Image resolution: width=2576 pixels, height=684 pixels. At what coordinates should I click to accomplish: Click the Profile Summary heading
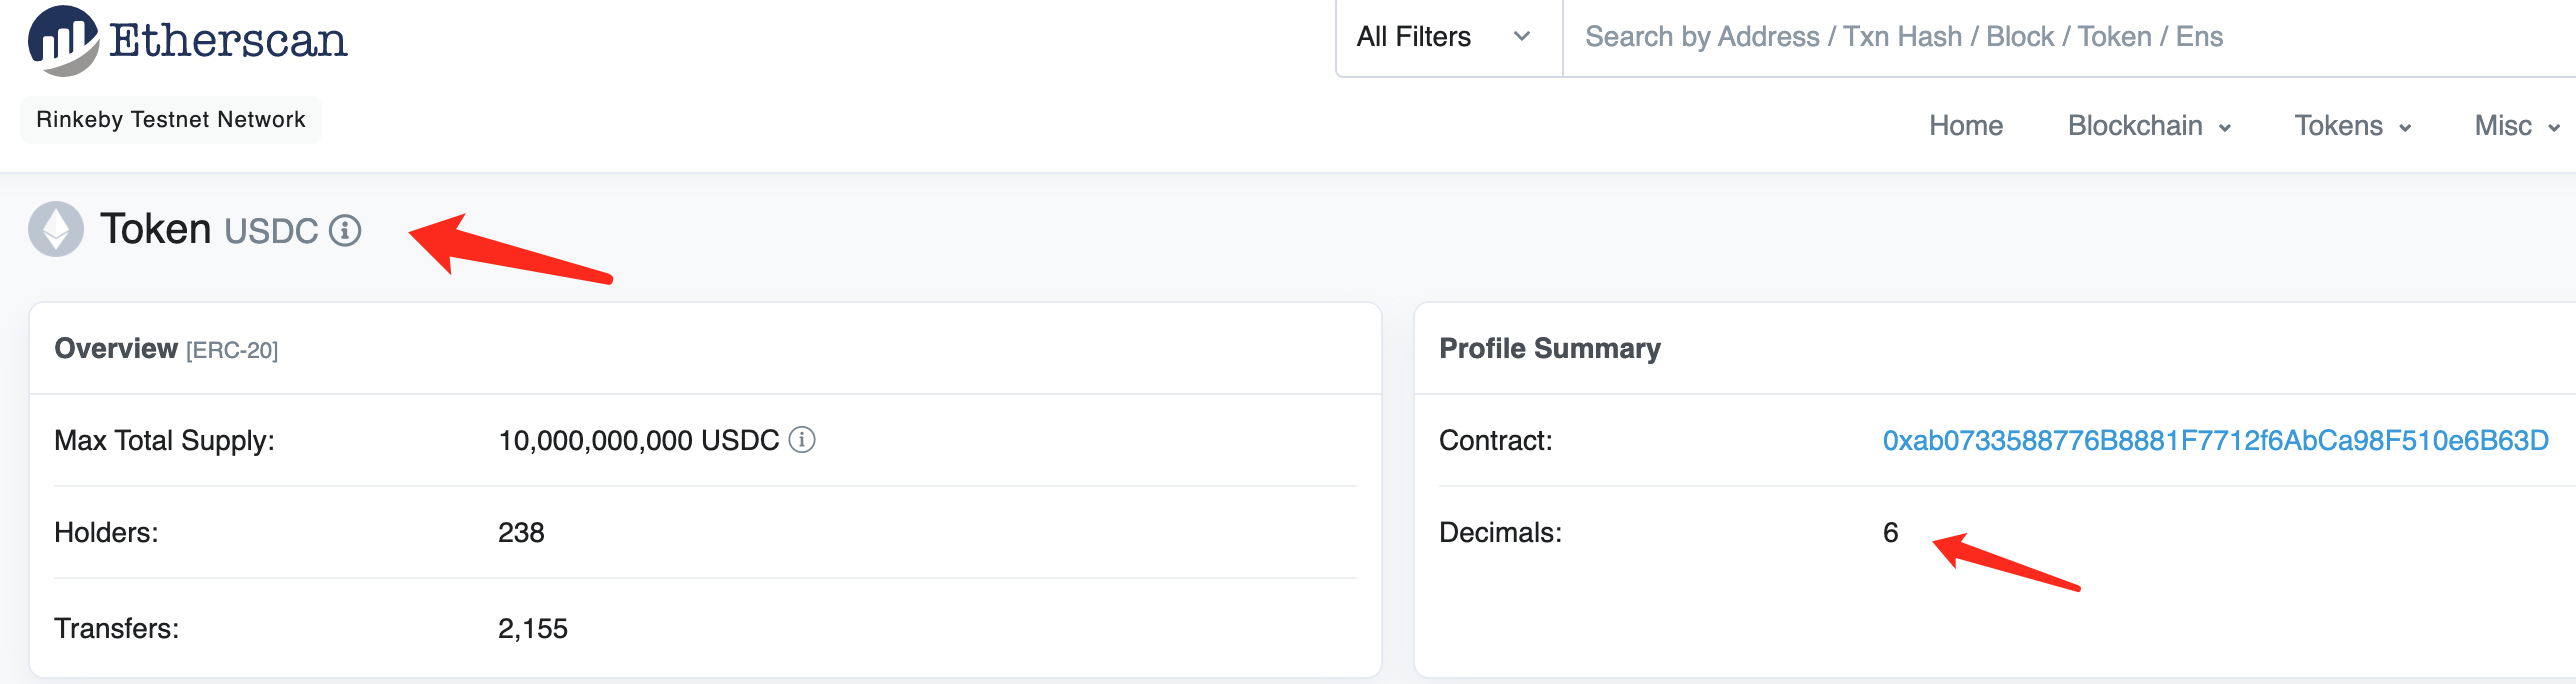click(x=1549, y=349)
